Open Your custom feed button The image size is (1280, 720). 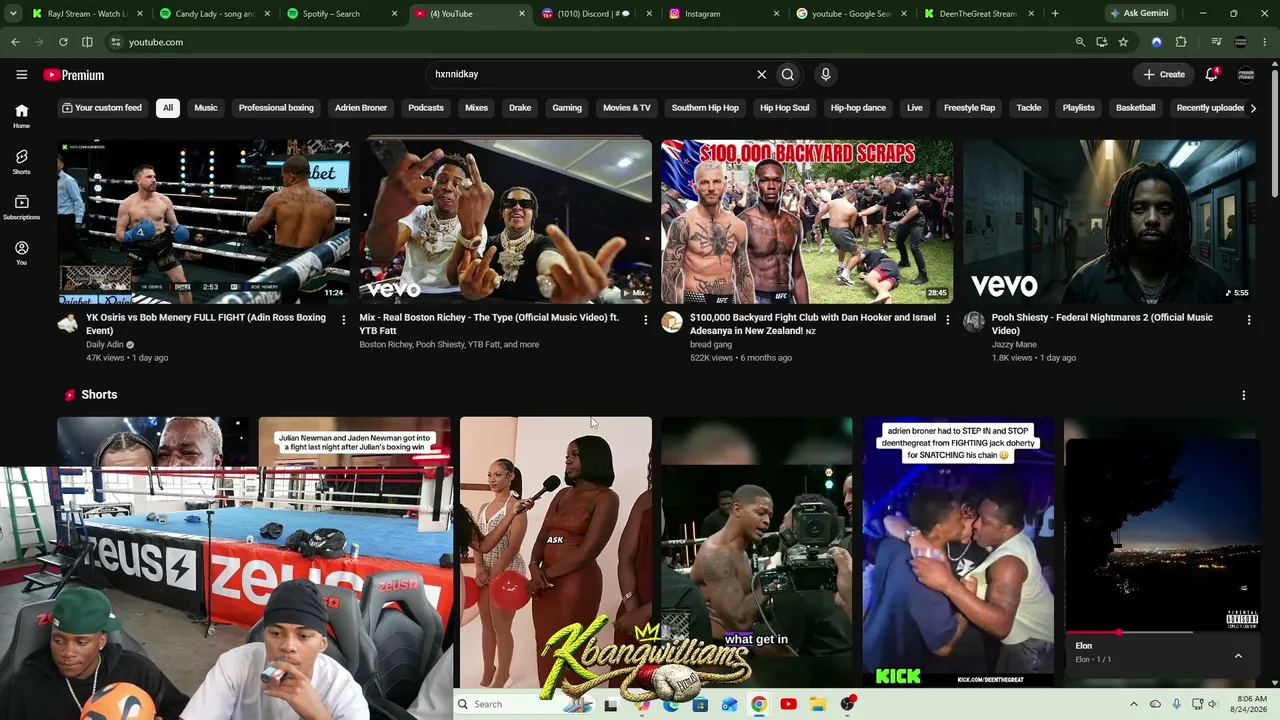point(102,108)
